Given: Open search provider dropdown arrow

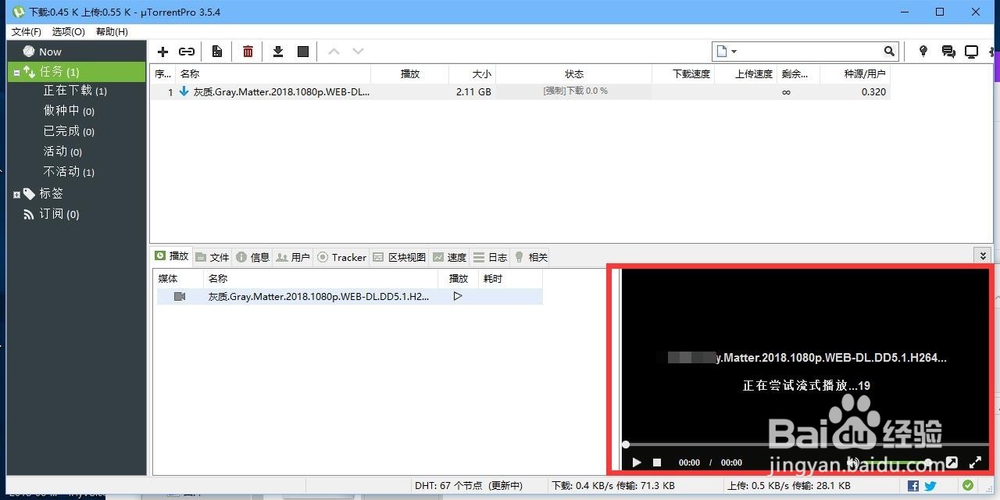Looking at the screenshot, I should click(x=734, y=52).
